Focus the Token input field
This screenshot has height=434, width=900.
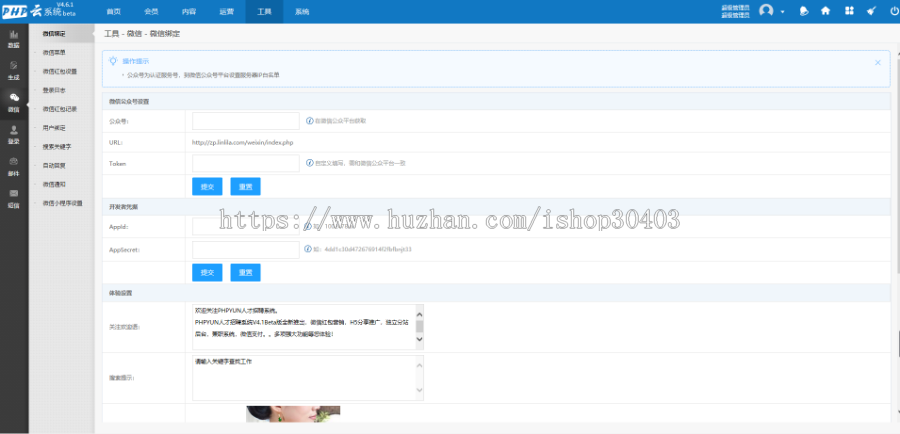coord(246,163)
